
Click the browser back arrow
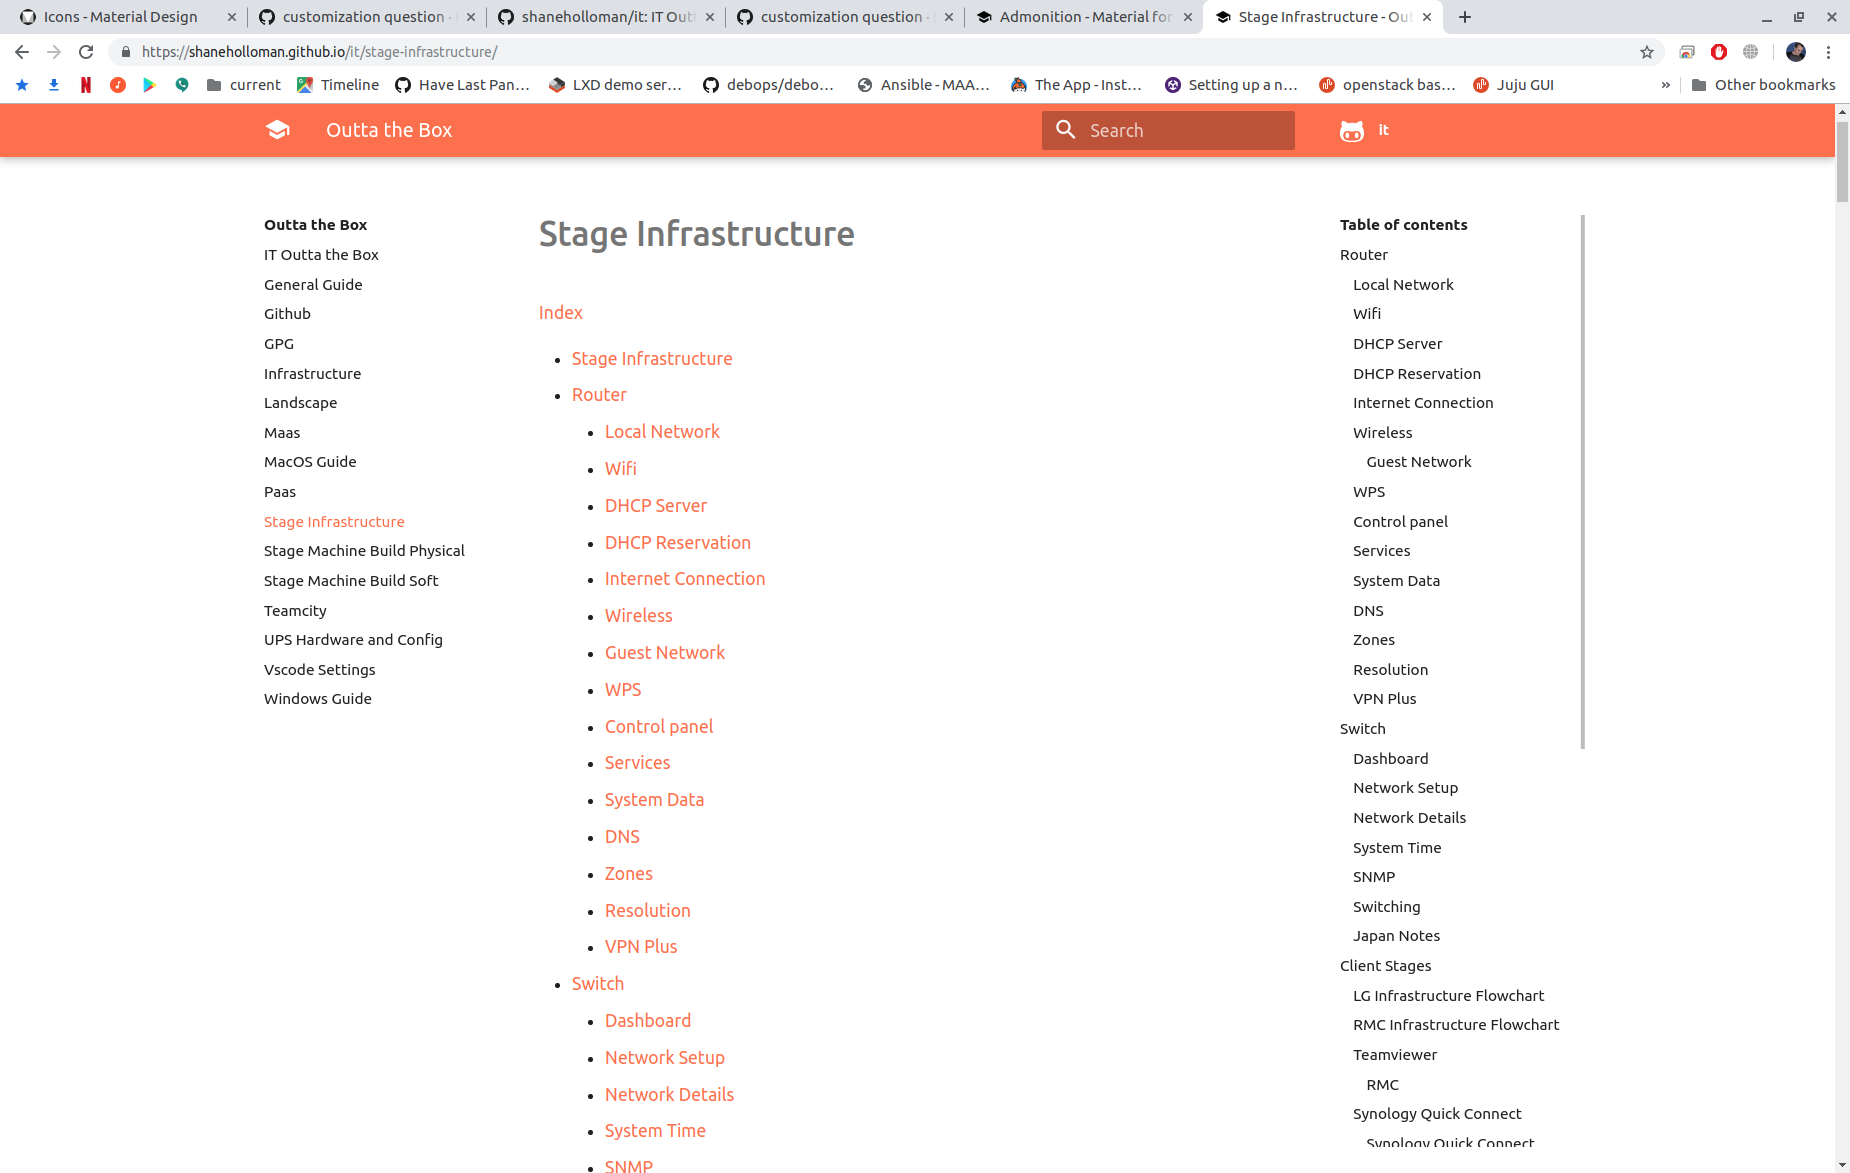click(x=21, y=51)
